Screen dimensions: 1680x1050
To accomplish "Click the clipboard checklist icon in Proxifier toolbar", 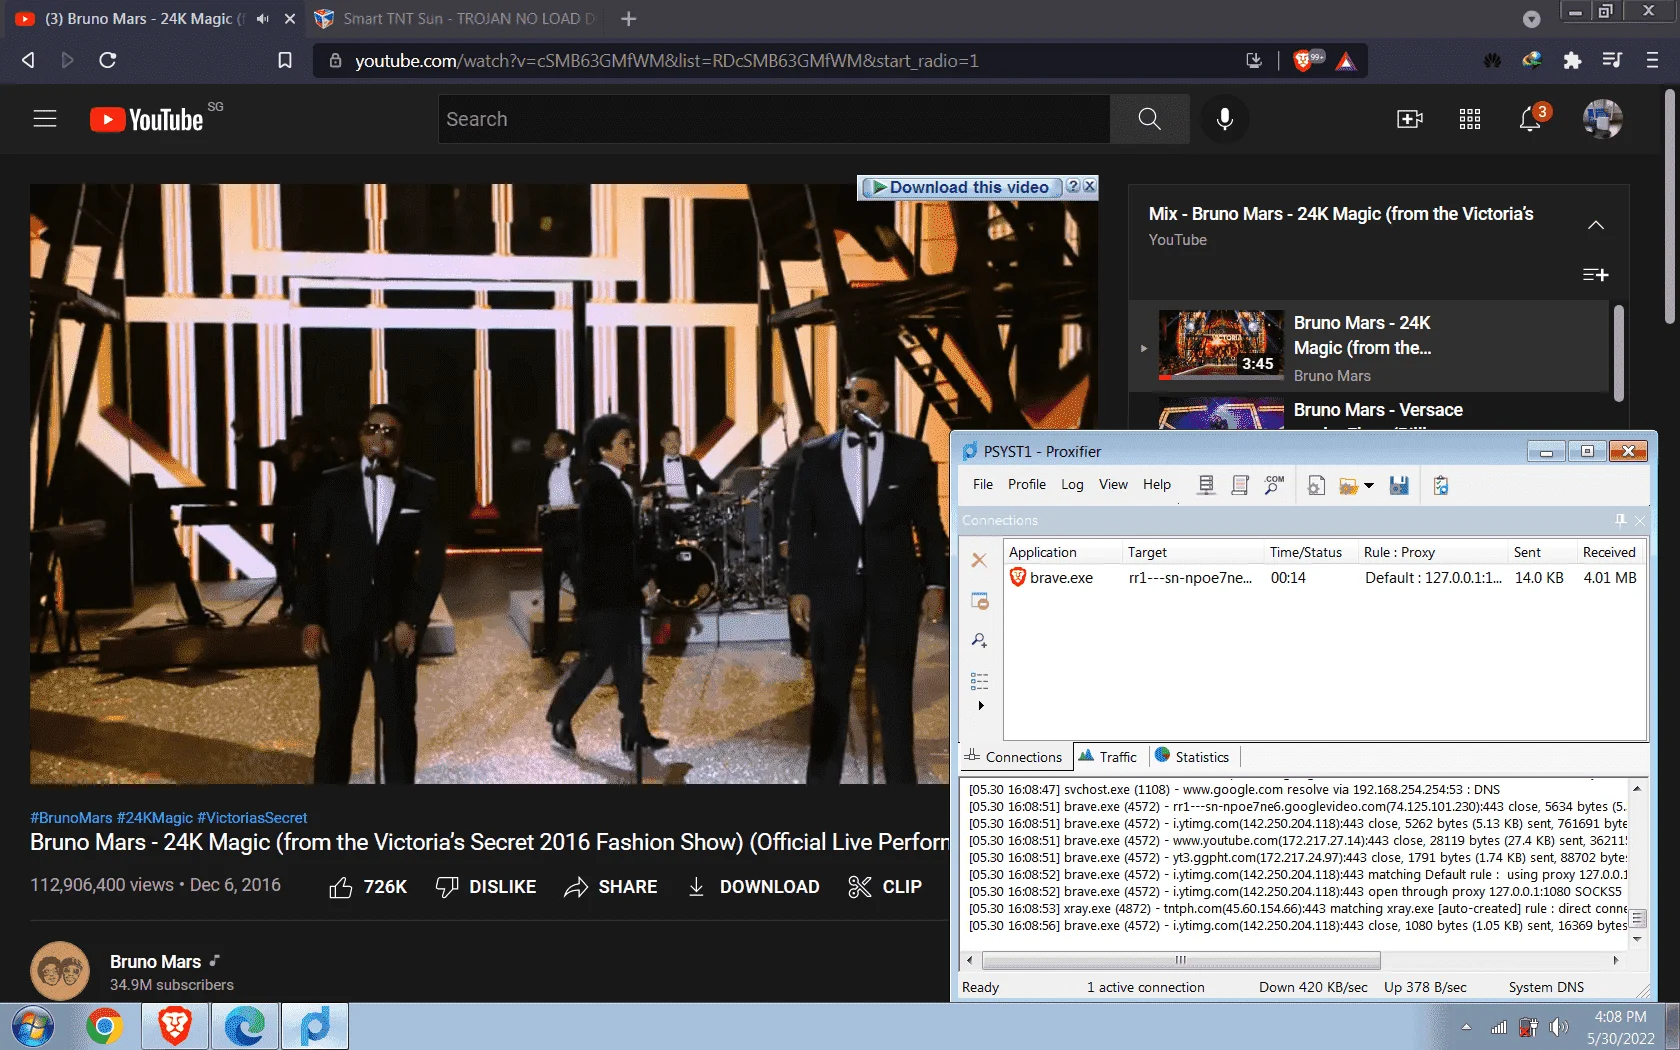I will (x=1441, y=485).
